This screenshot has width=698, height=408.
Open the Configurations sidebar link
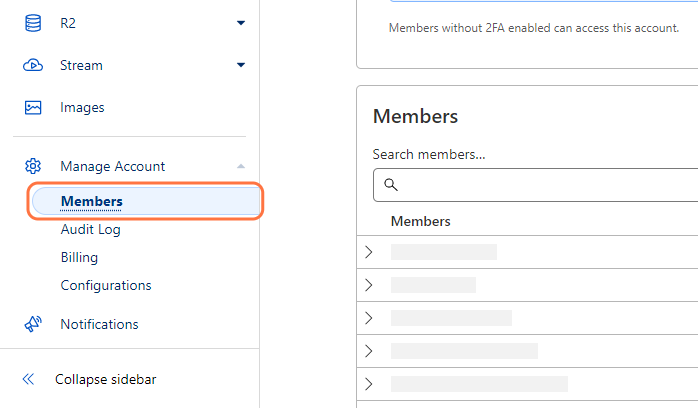coord(106,285)
